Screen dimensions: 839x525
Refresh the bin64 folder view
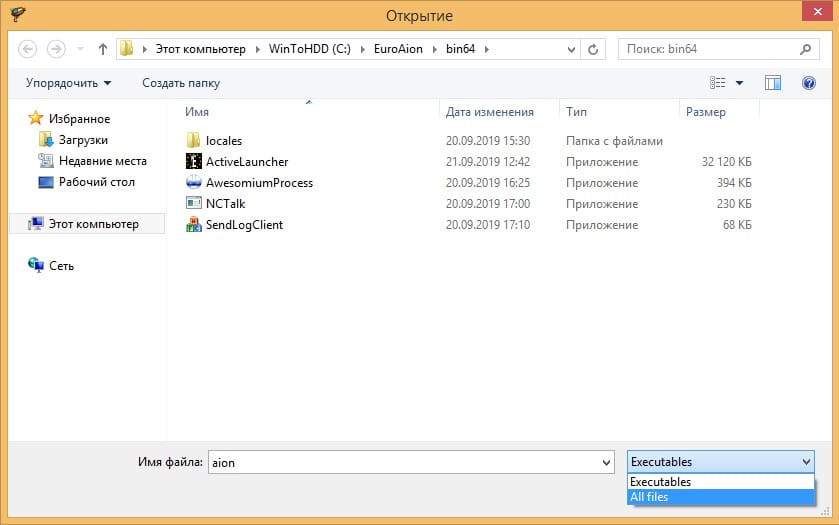[x=593, y=48]
